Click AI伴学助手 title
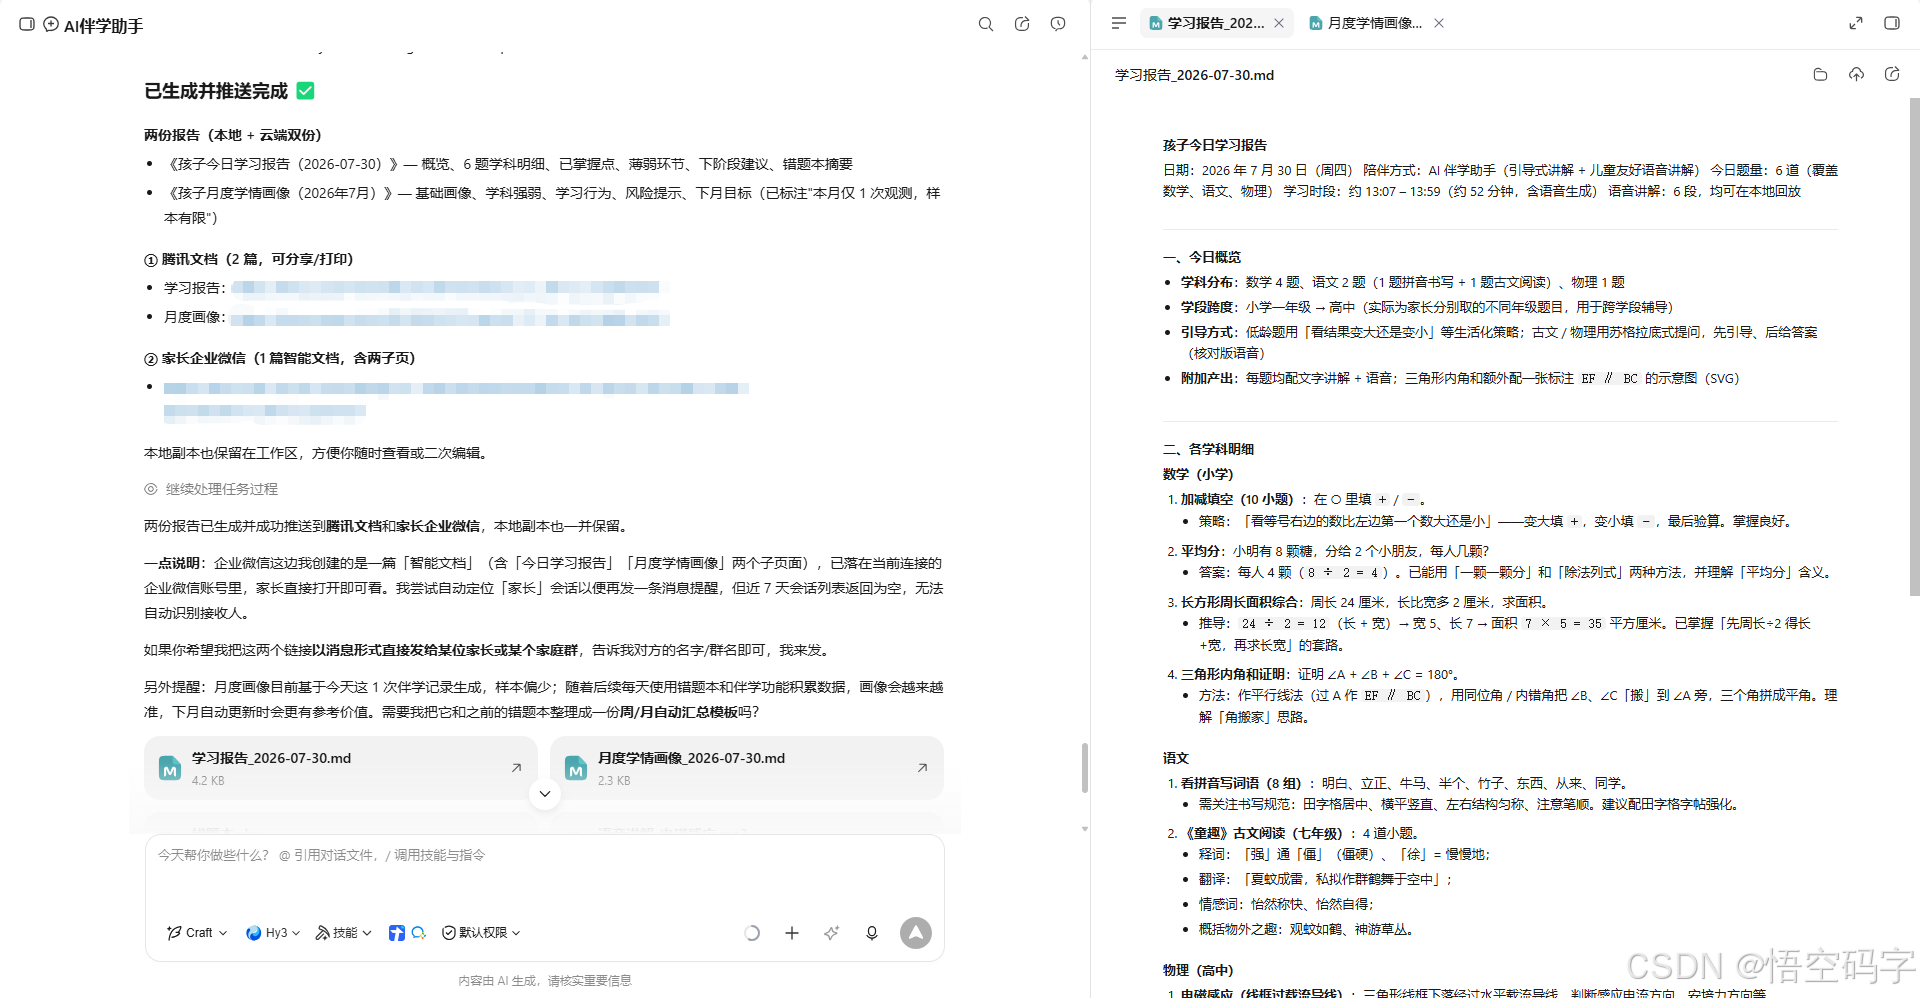 [x=103, y=26]
